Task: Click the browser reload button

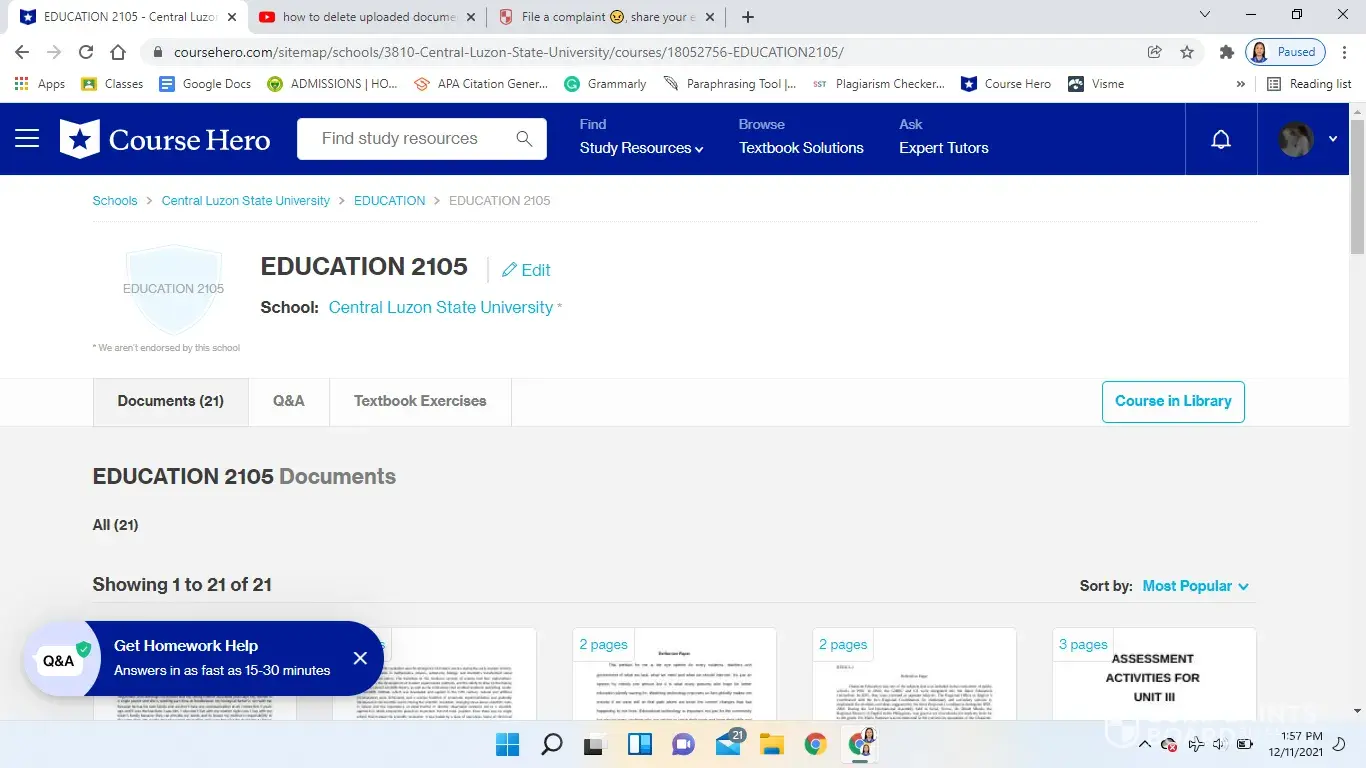Action: point(86,52)
